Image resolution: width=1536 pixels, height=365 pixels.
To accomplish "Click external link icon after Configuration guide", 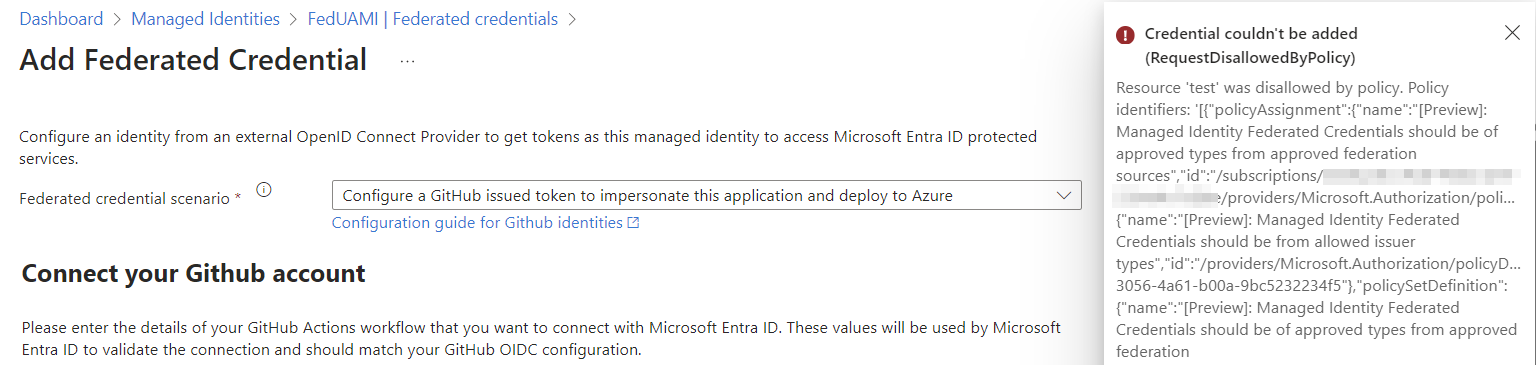I will (x=633, y=223).
